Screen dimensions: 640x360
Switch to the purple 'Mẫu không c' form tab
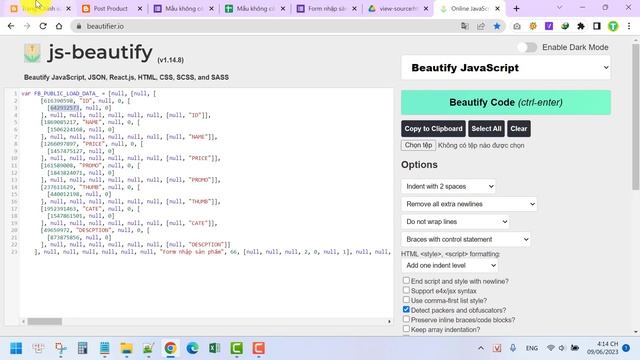click(x=183, y=9)
